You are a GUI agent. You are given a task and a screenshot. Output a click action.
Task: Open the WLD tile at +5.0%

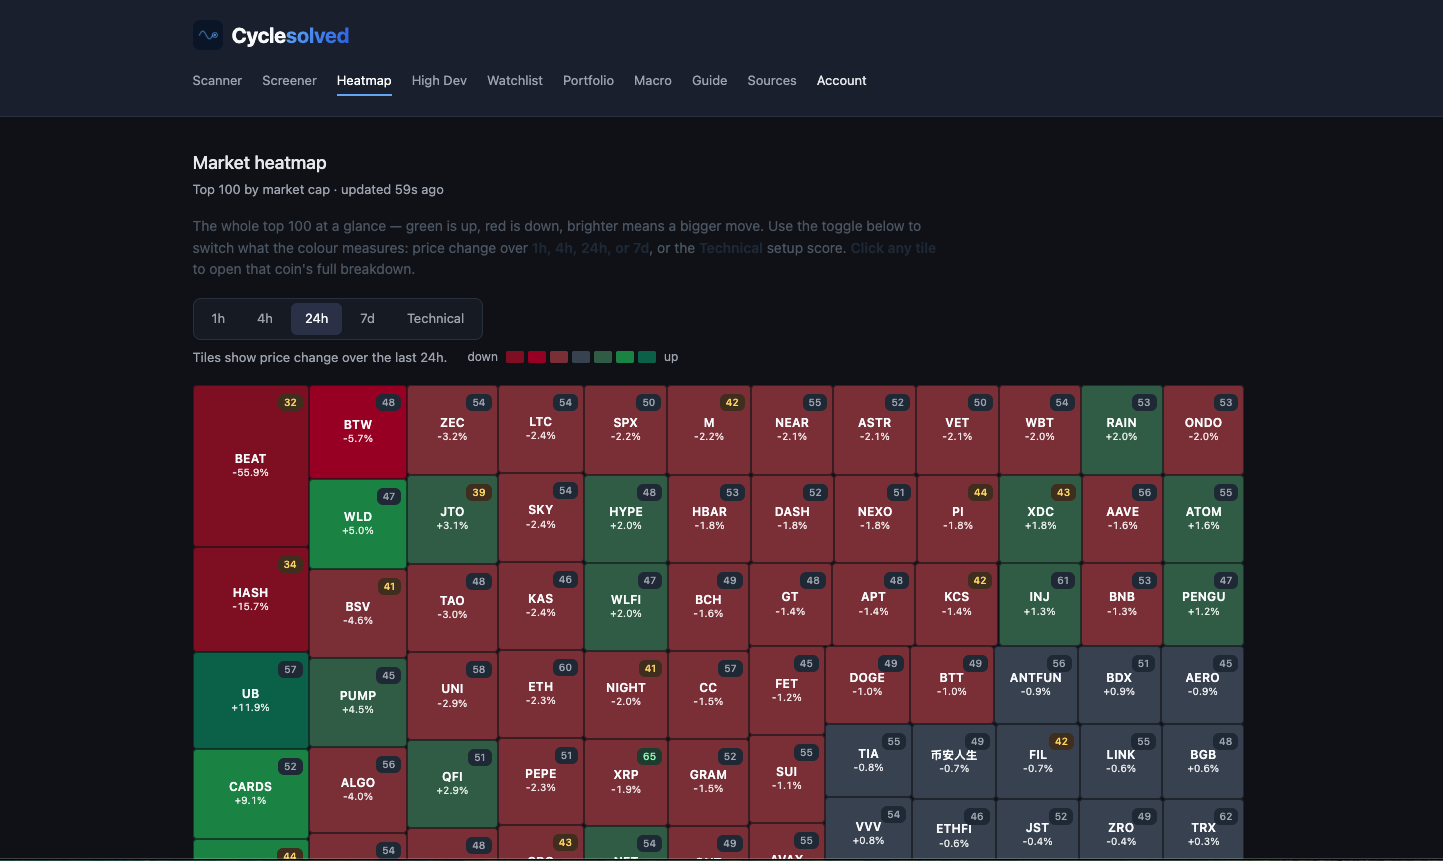coord(358,524)
